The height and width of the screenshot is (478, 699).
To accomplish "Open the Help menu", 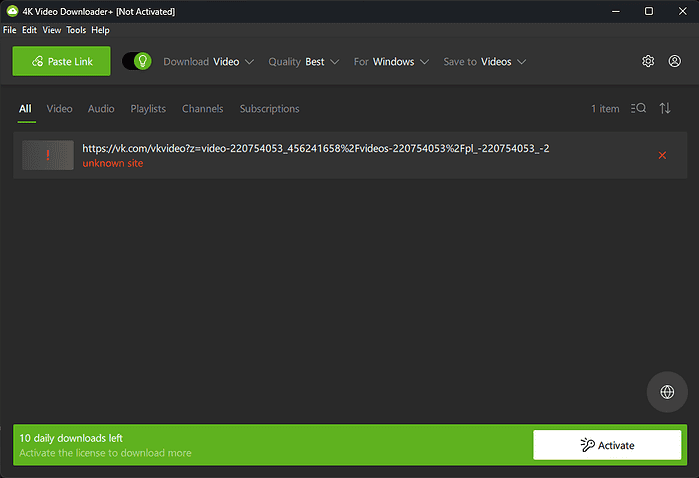I will point(100,30).
